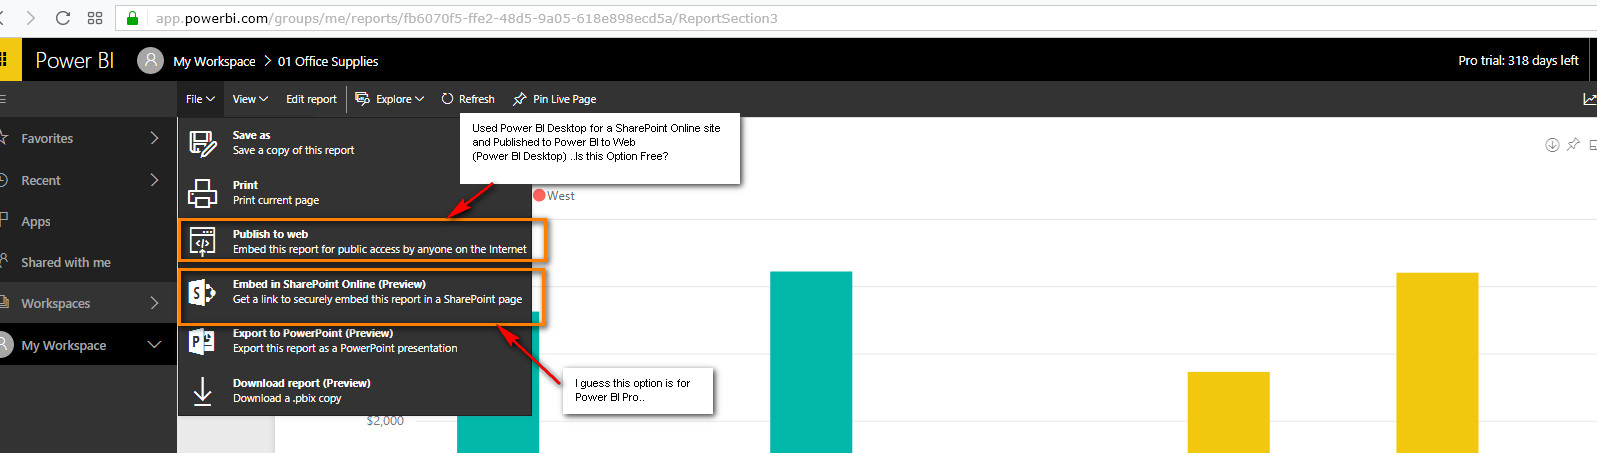Expand the Explore dropdown chevron
The image size is (1597, 453).
[x=420, y=99]
